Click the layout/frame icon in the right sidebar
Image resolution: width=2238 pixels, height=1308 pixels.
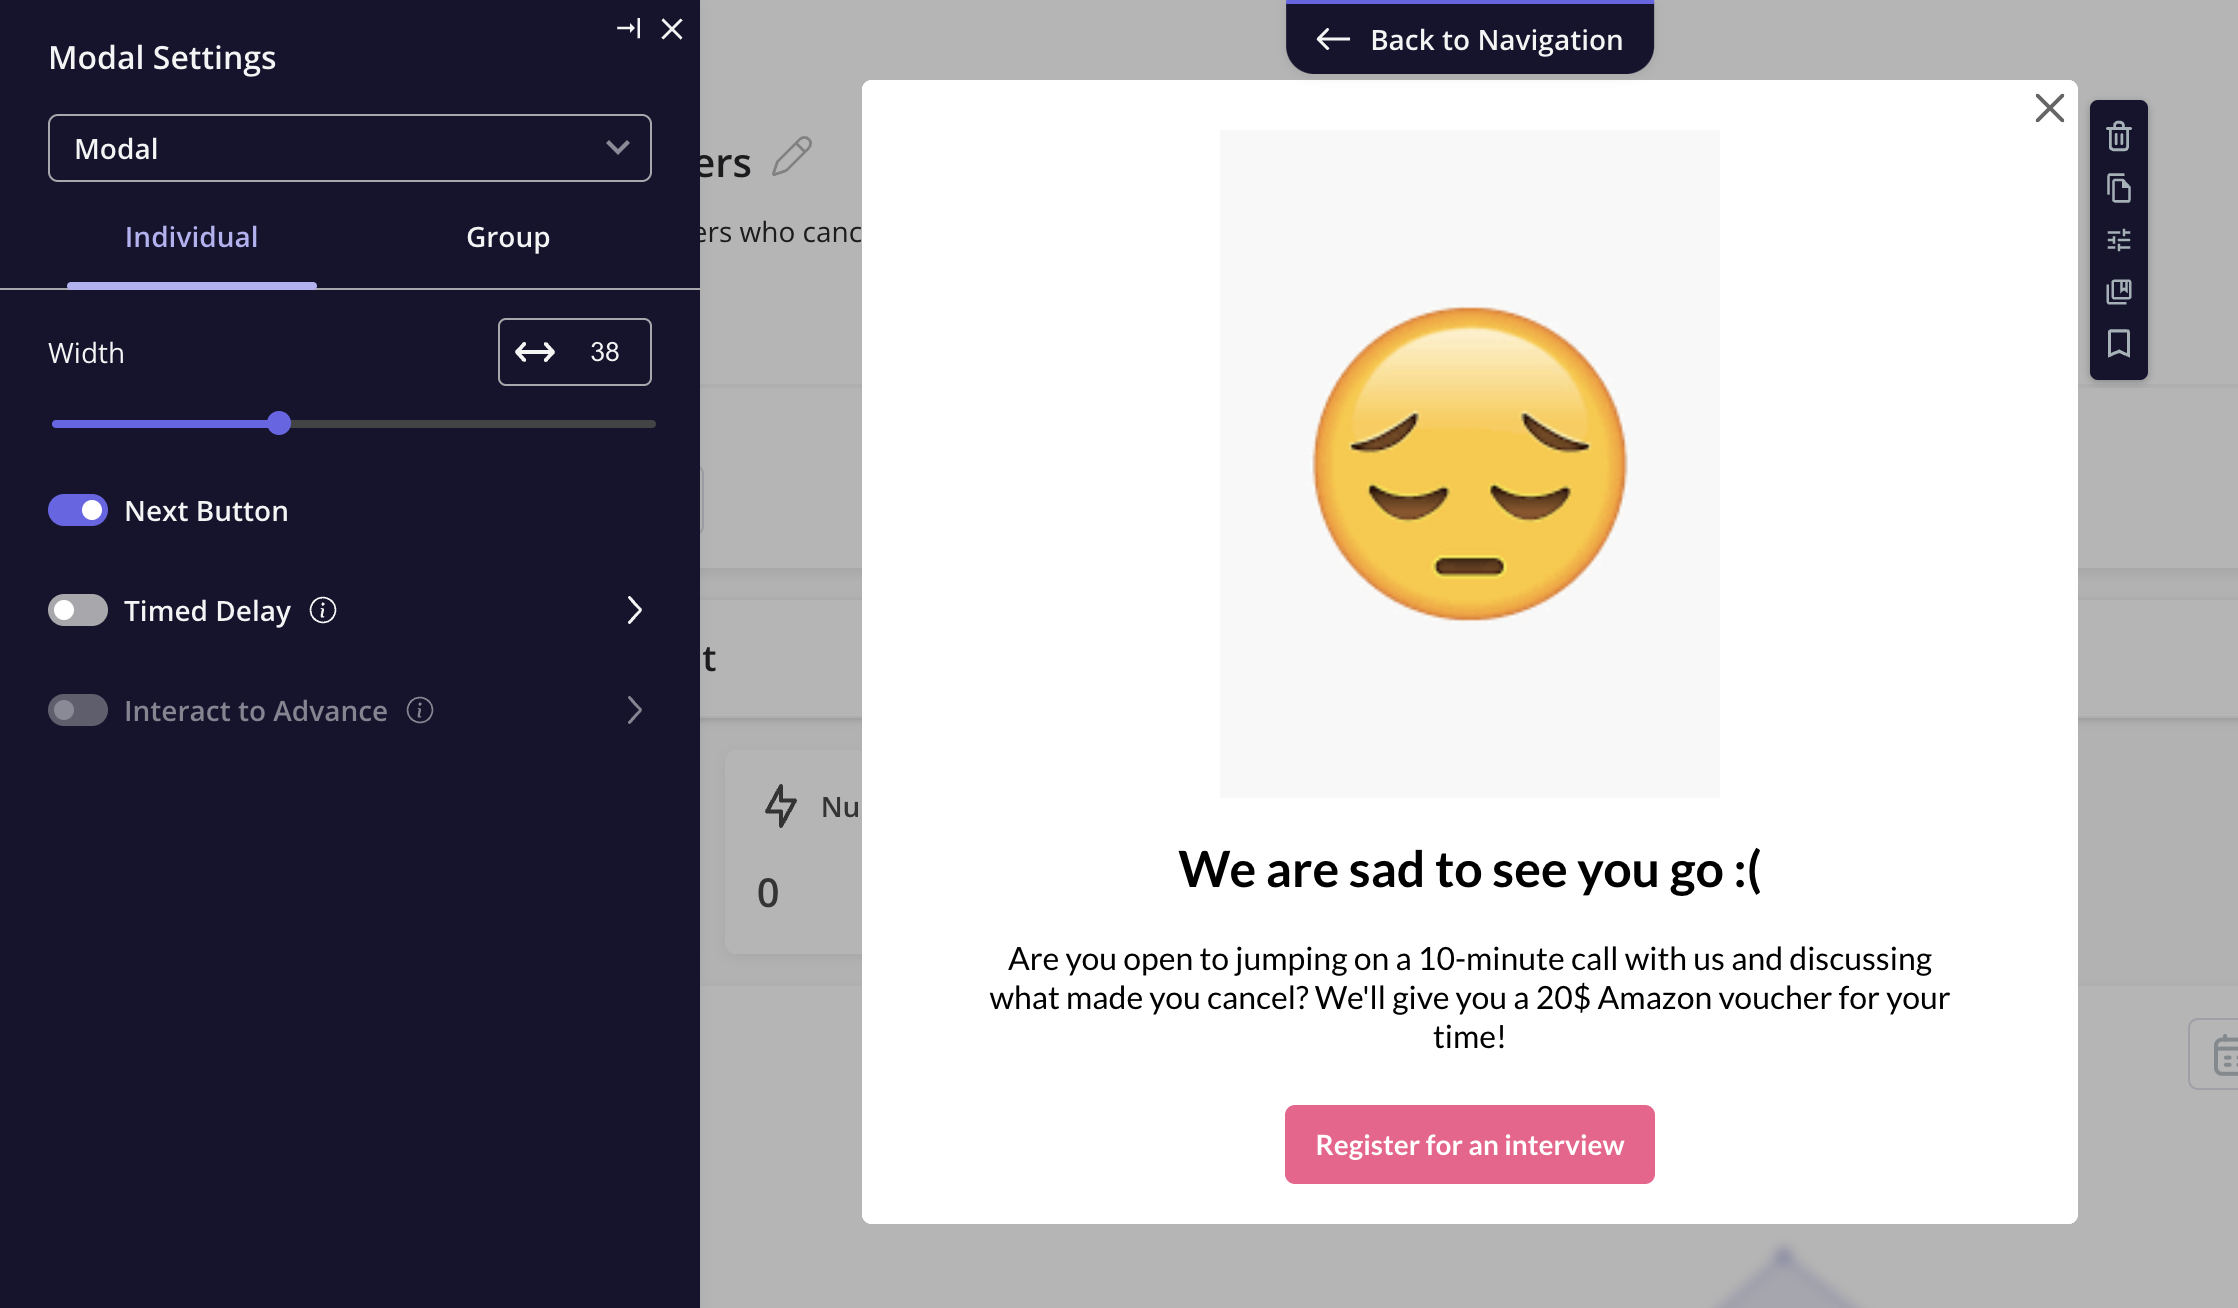point(2117,290)
